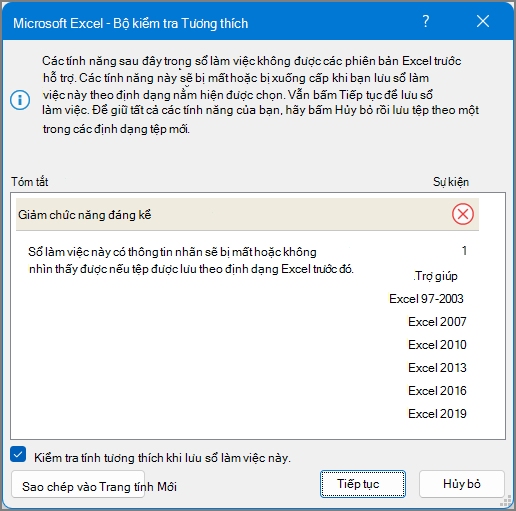Click the event count number 1
Viewport: 516px width, 511px height.
(x=464, y=250)
